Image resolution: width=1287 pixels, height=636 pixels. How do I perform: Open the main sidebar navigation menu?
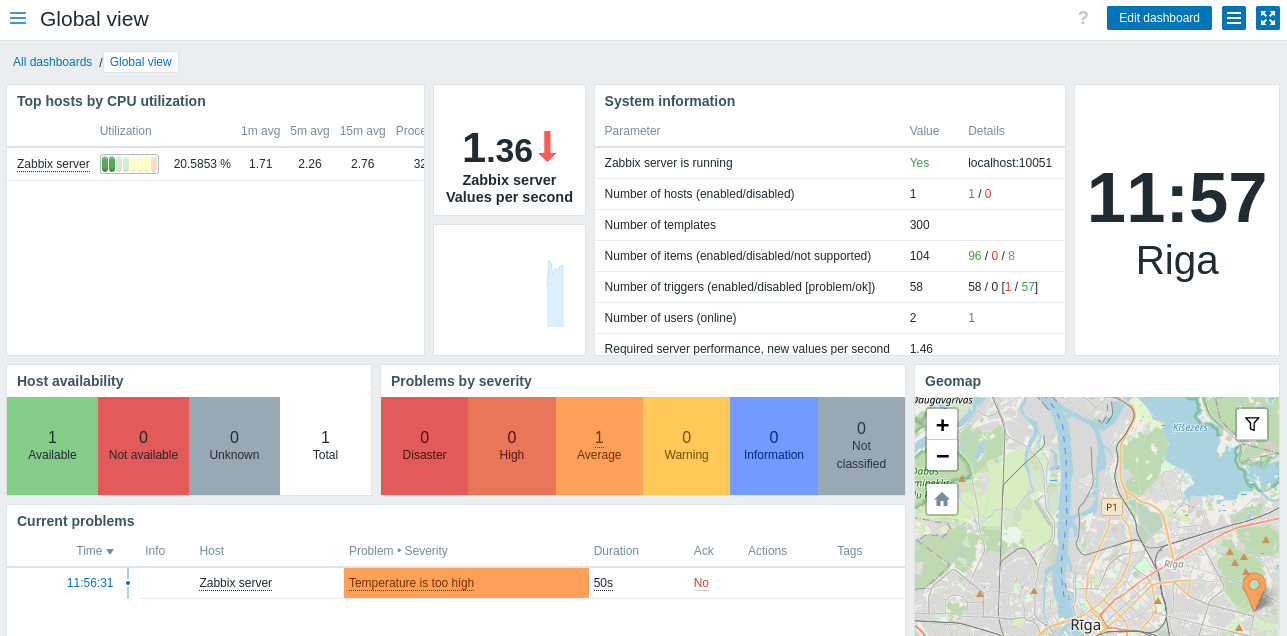tap(18, 17)
